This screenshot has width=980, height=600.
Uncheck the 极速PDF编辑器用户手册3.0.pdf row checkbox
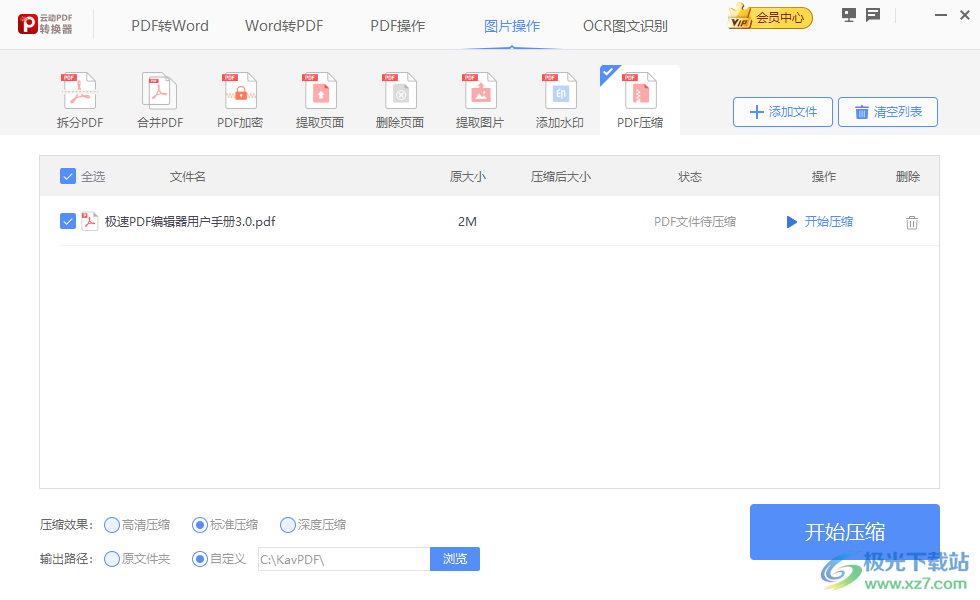point(68,221)
